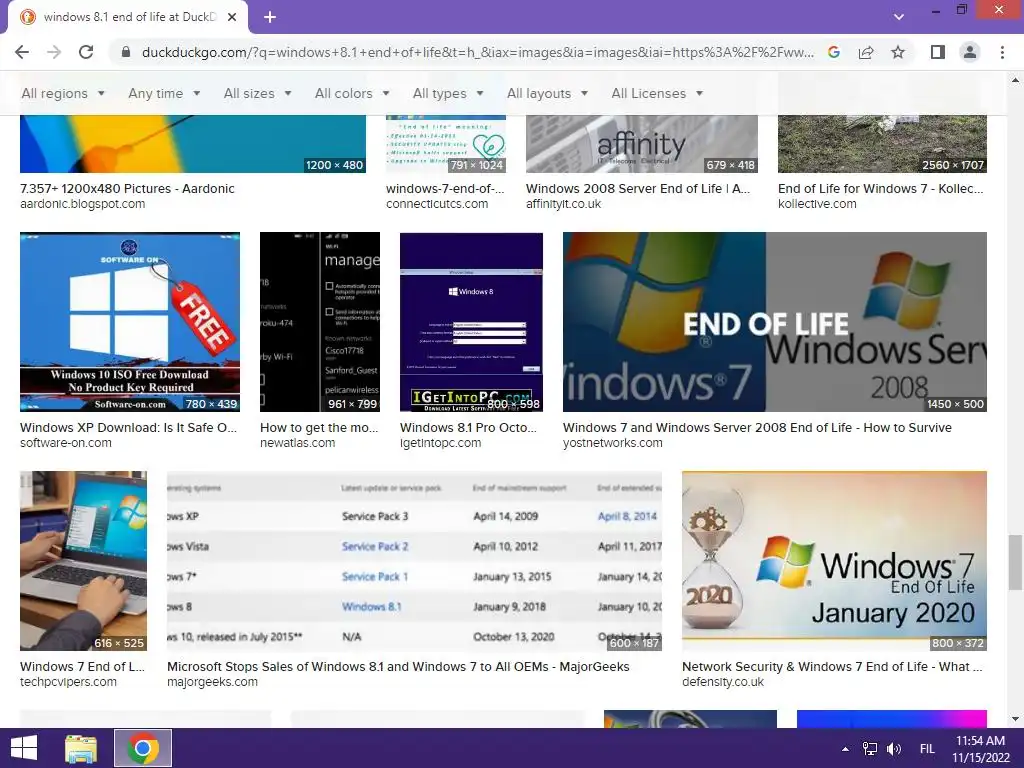Open the Windows 10 ISO Free Download image
The height and width of the screenshot is (768, 1024).
coord(130,321)
